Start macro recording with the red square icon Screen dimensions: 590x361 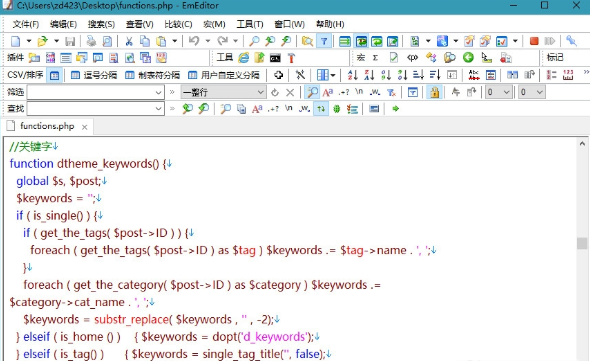(534, 41)
